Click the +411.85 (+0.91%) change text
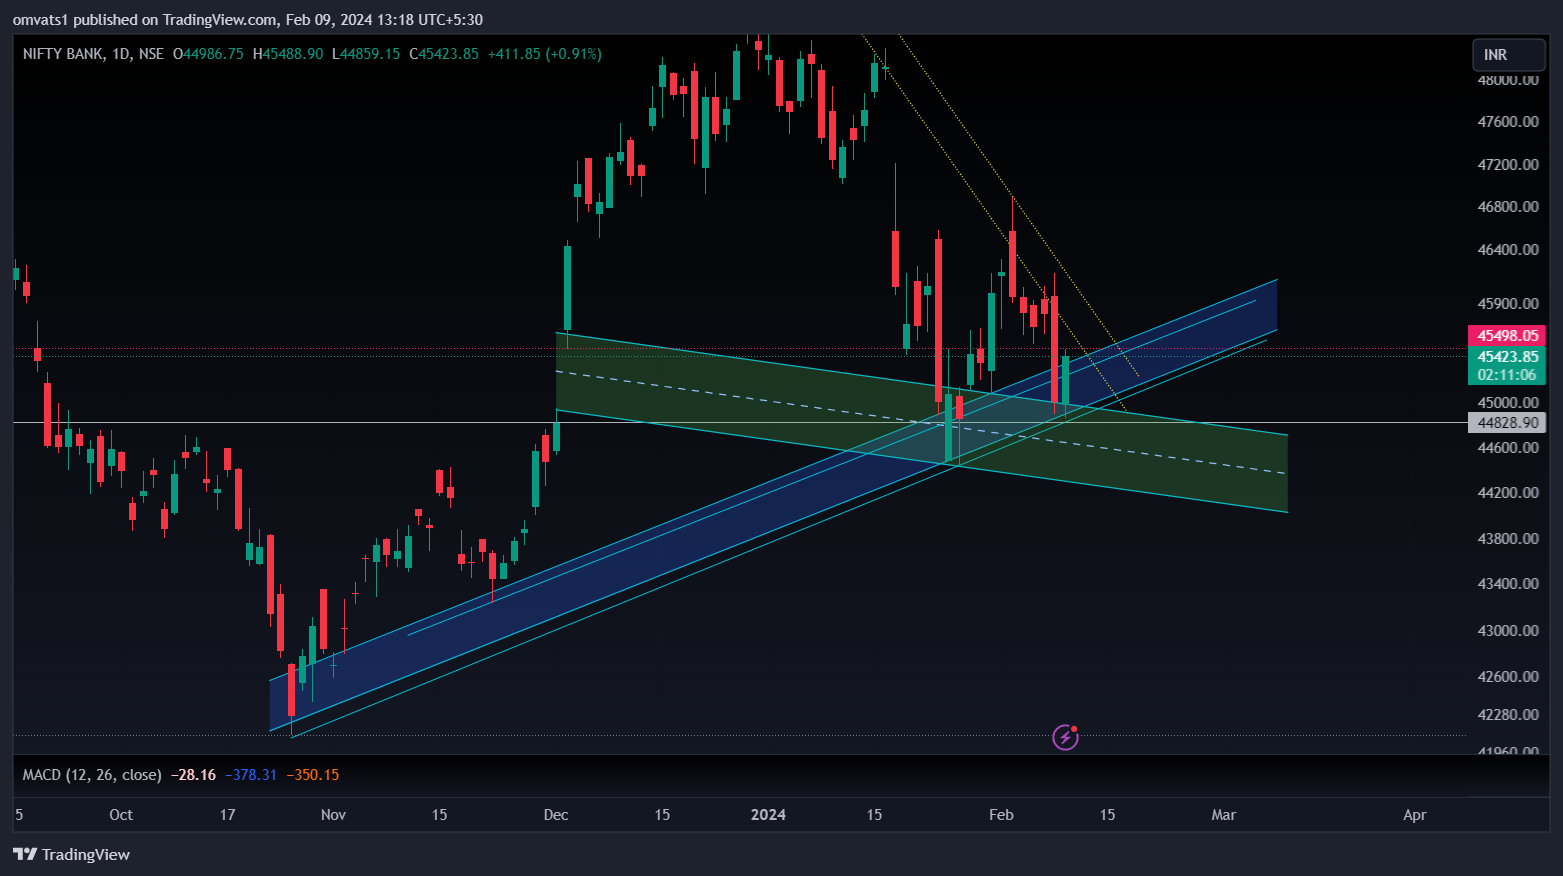The image size is (1563, 876). [x=545, y=54]
